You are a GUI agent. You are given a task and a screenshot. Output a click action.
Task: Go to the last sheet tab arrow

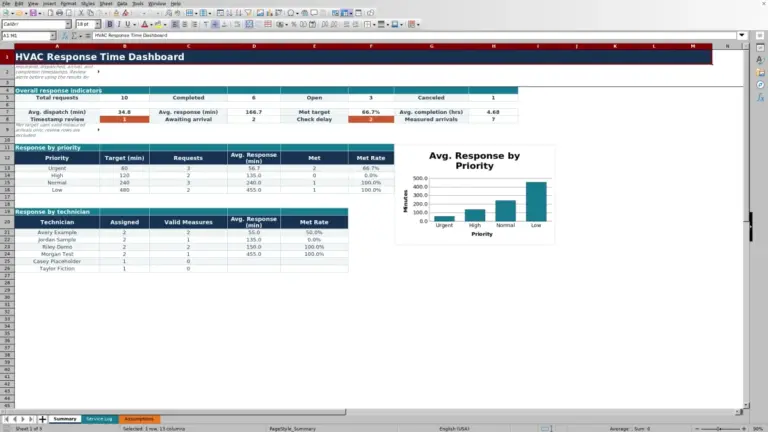[31, 419]
